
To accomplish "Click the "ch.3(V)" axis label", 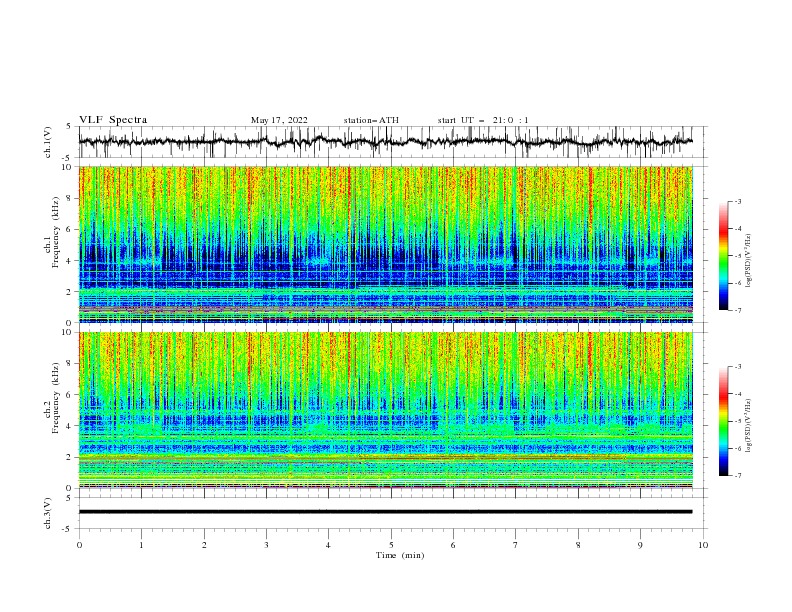I will 48,513.
